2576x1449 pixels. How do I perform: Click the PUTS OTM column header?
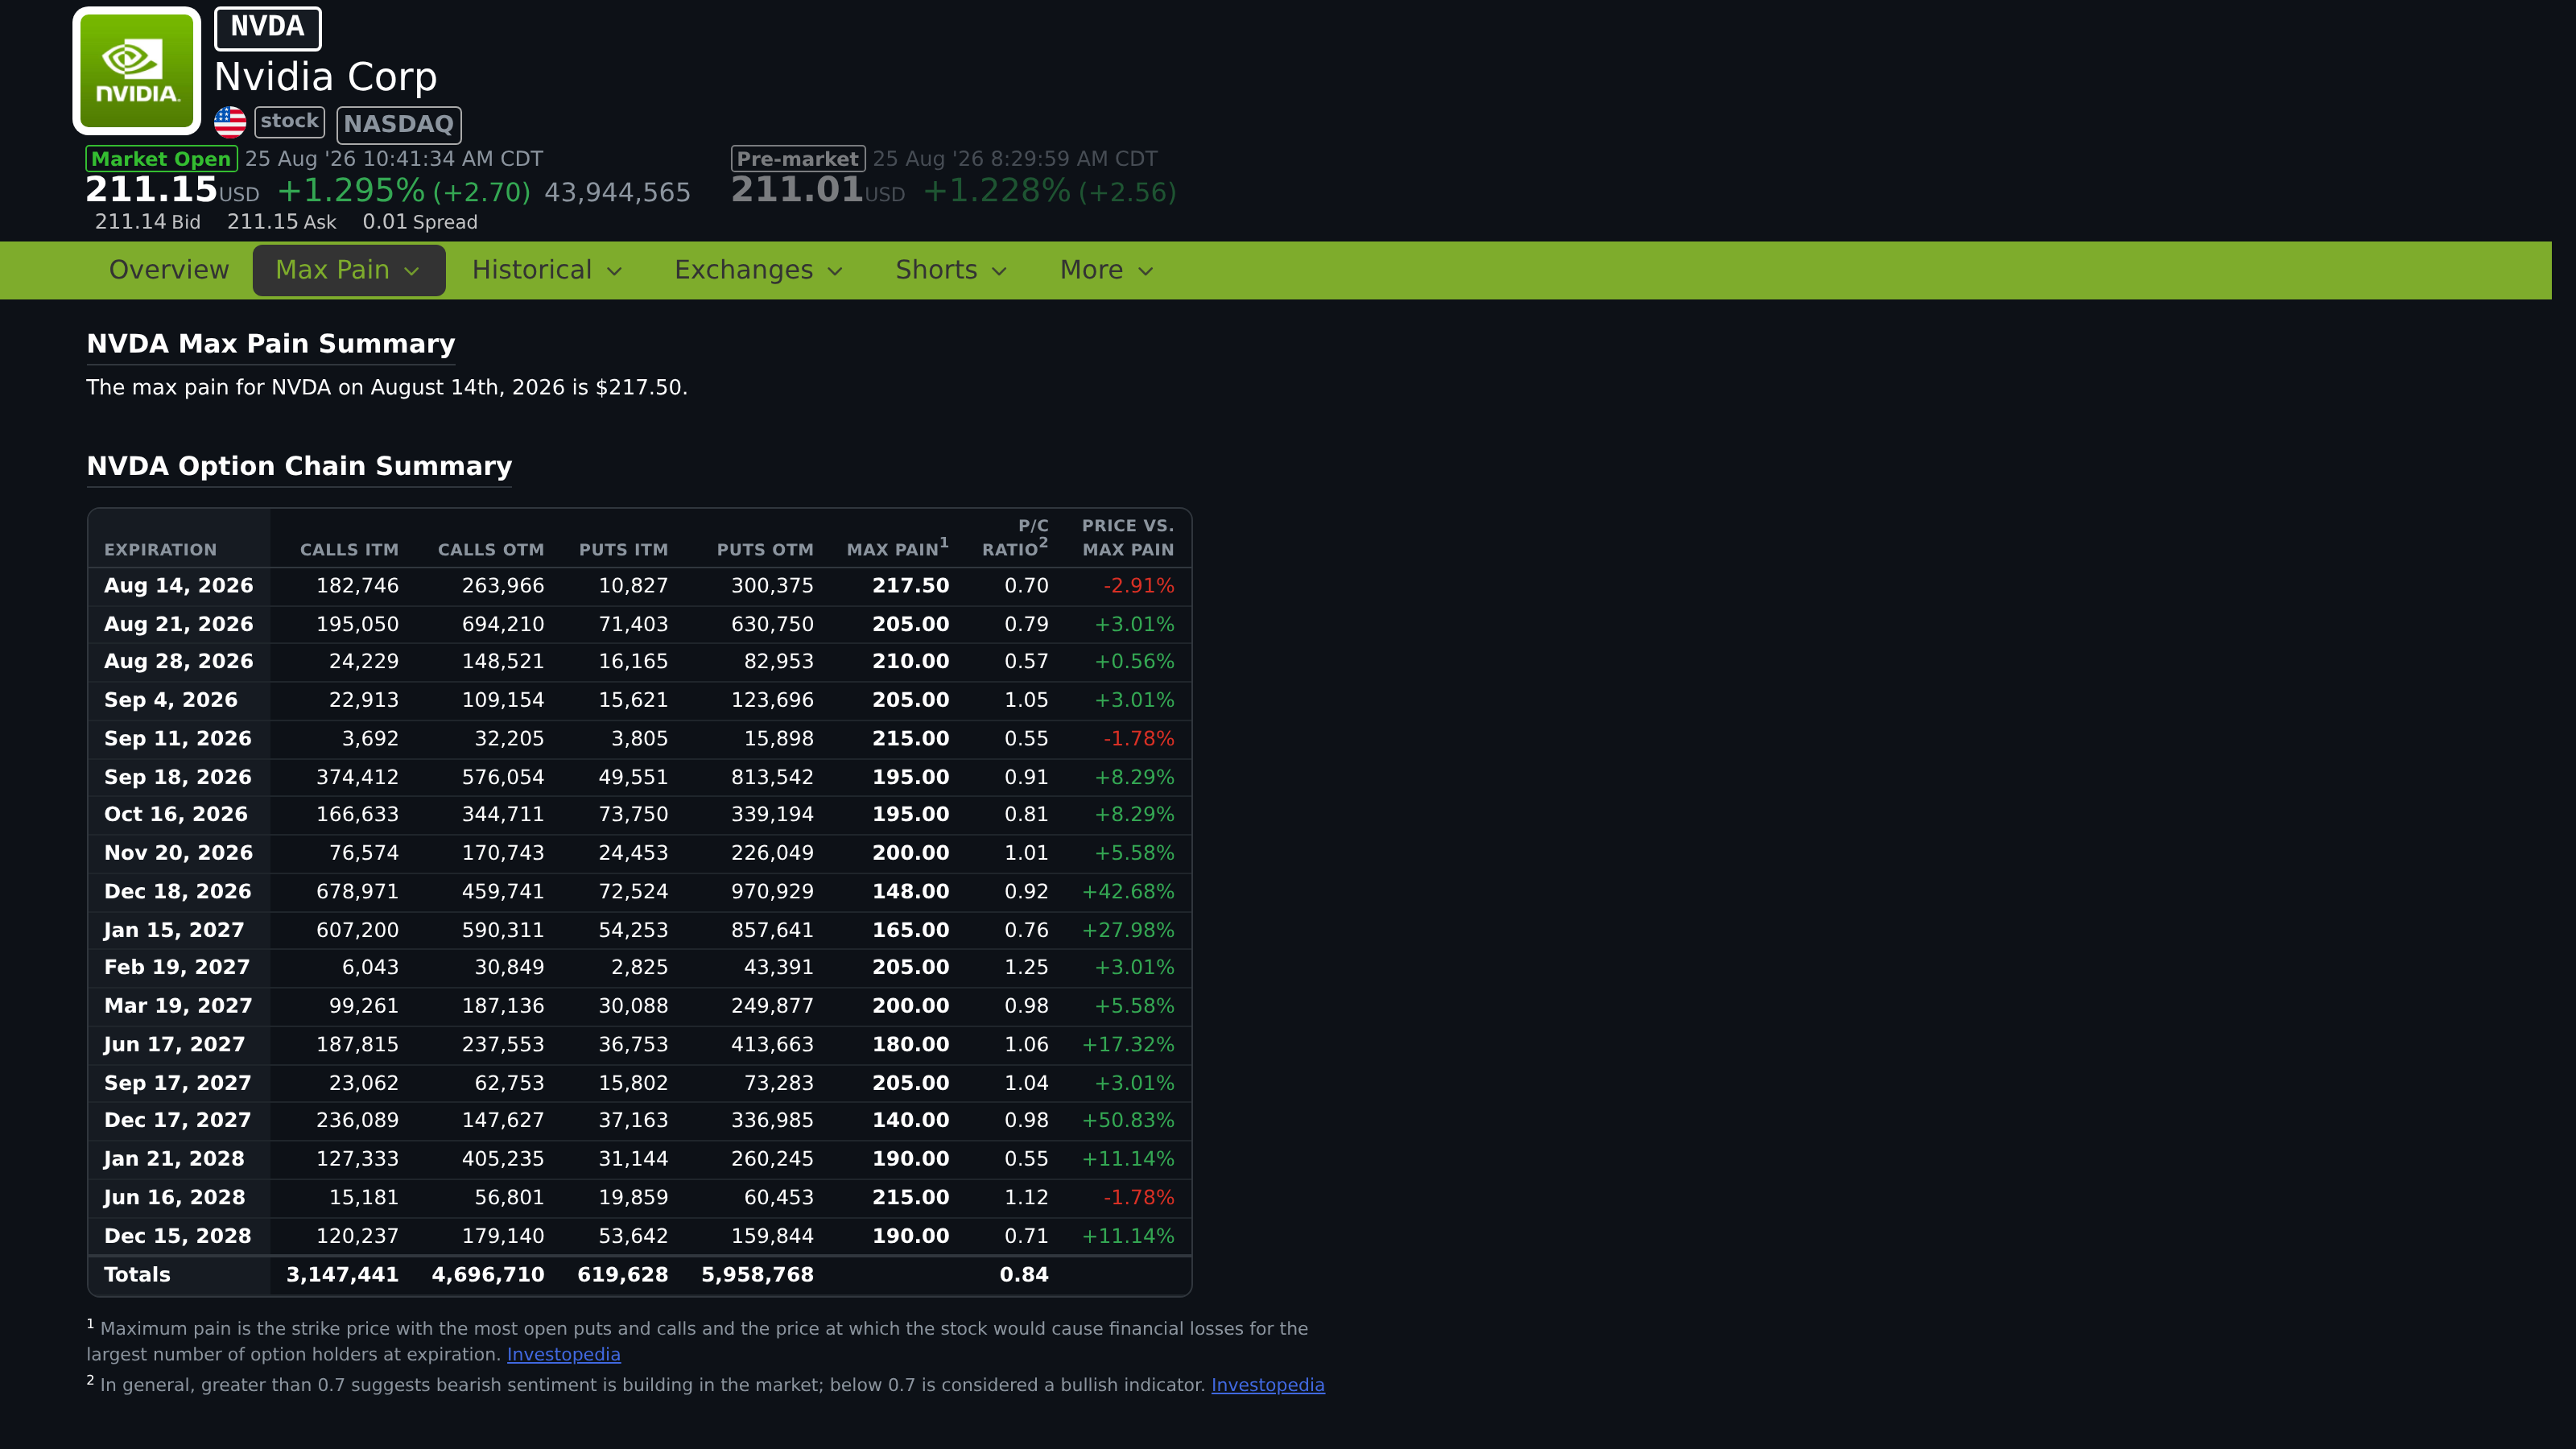pos(765,550)
